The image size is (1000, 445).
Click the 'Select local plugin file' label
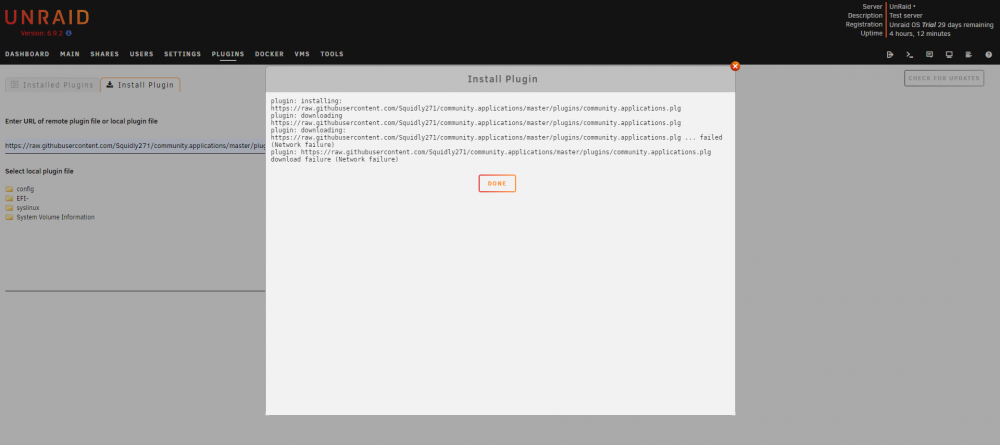(39, 171)
